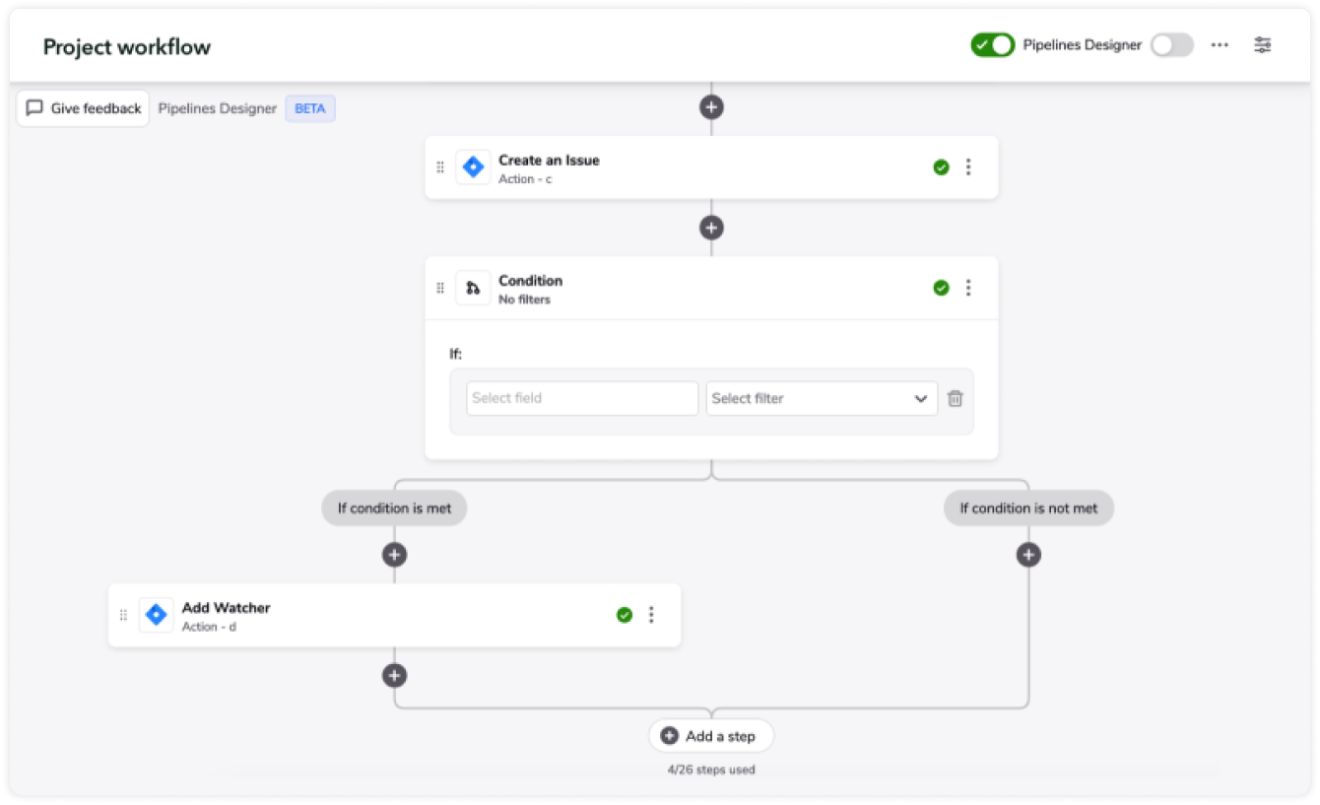The image size is (1320, 805).
Task: Click the green status check on Add Watcher
Action: (623, 614)
